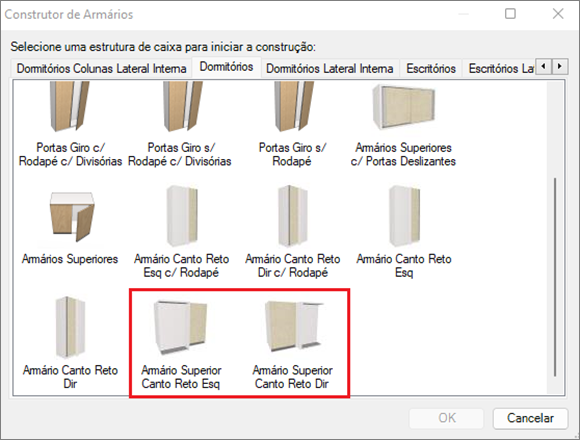Viewport: 580px width, 440px height.
Task: Switch to the Escritórios tab
Action: click(431, 68)
